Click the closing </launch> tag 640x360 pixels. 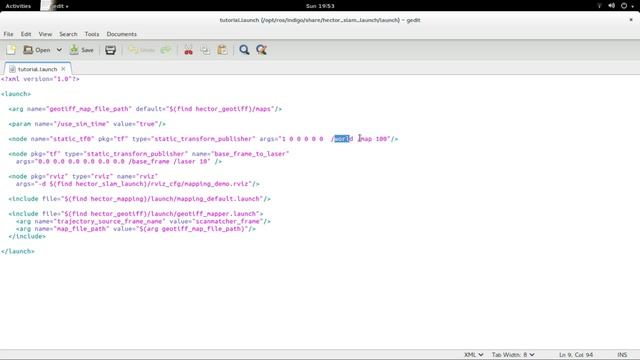point(18,251)
